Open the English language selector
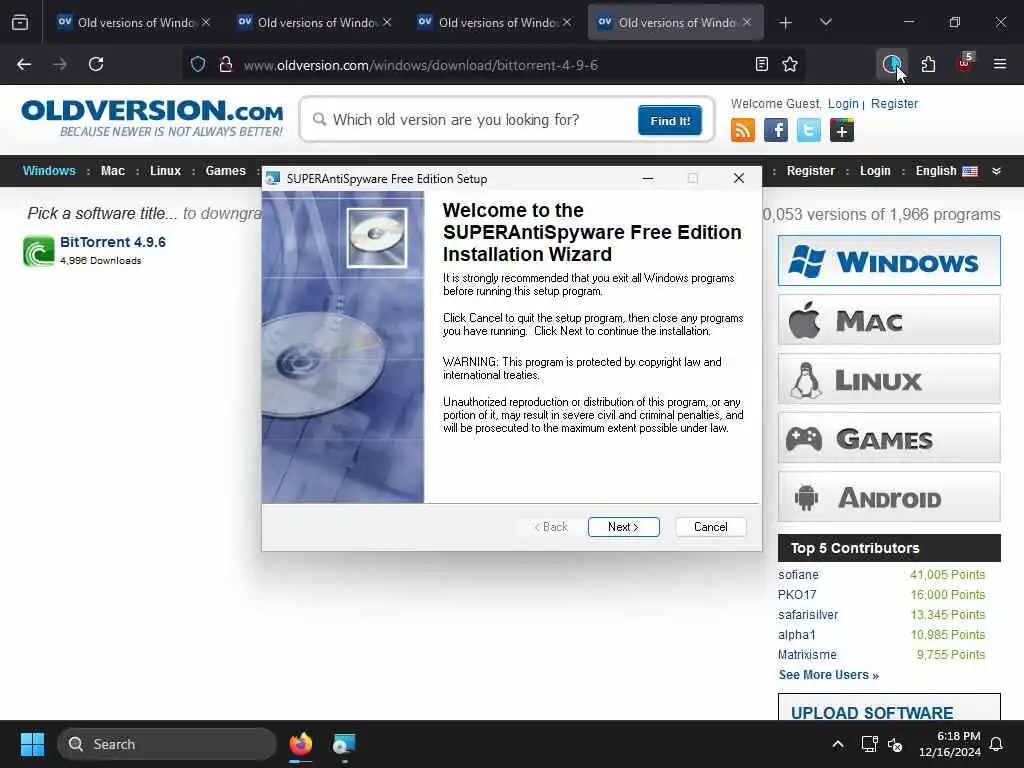This screenshot has height=768, width=1024. pyautogui.click(x=946, y=170)
